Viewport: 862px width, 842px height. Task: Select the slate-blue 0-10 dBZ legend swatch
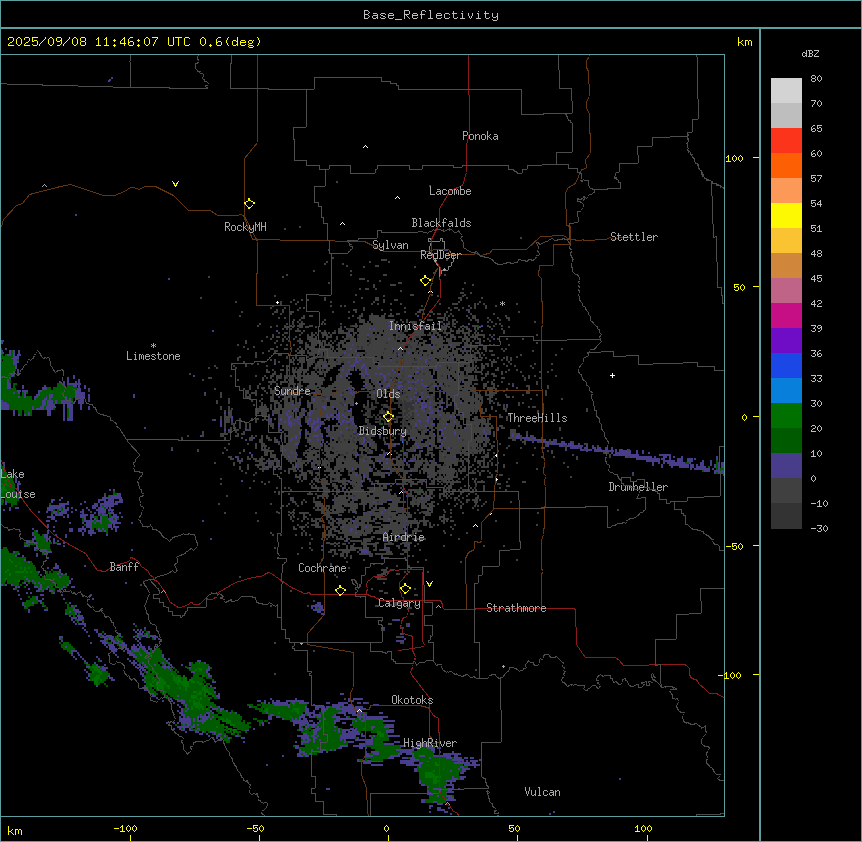786,466
